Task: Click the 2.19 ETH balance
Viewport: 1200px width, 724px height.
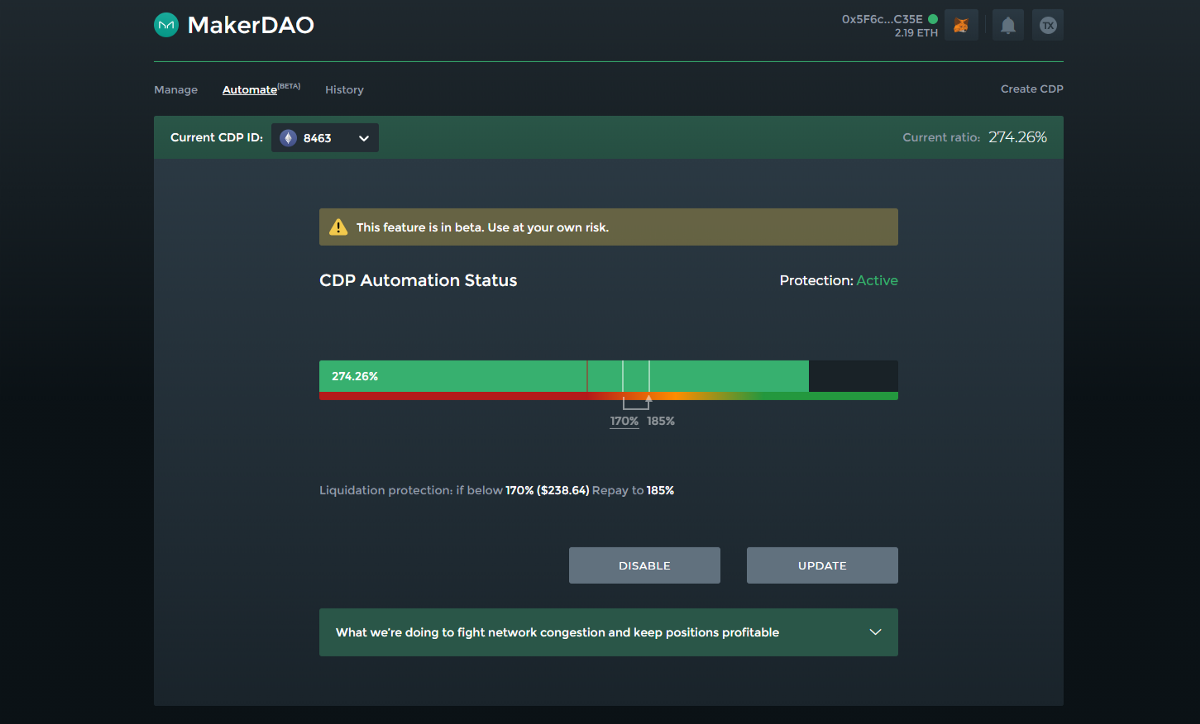Action: [x=916, y=34]
